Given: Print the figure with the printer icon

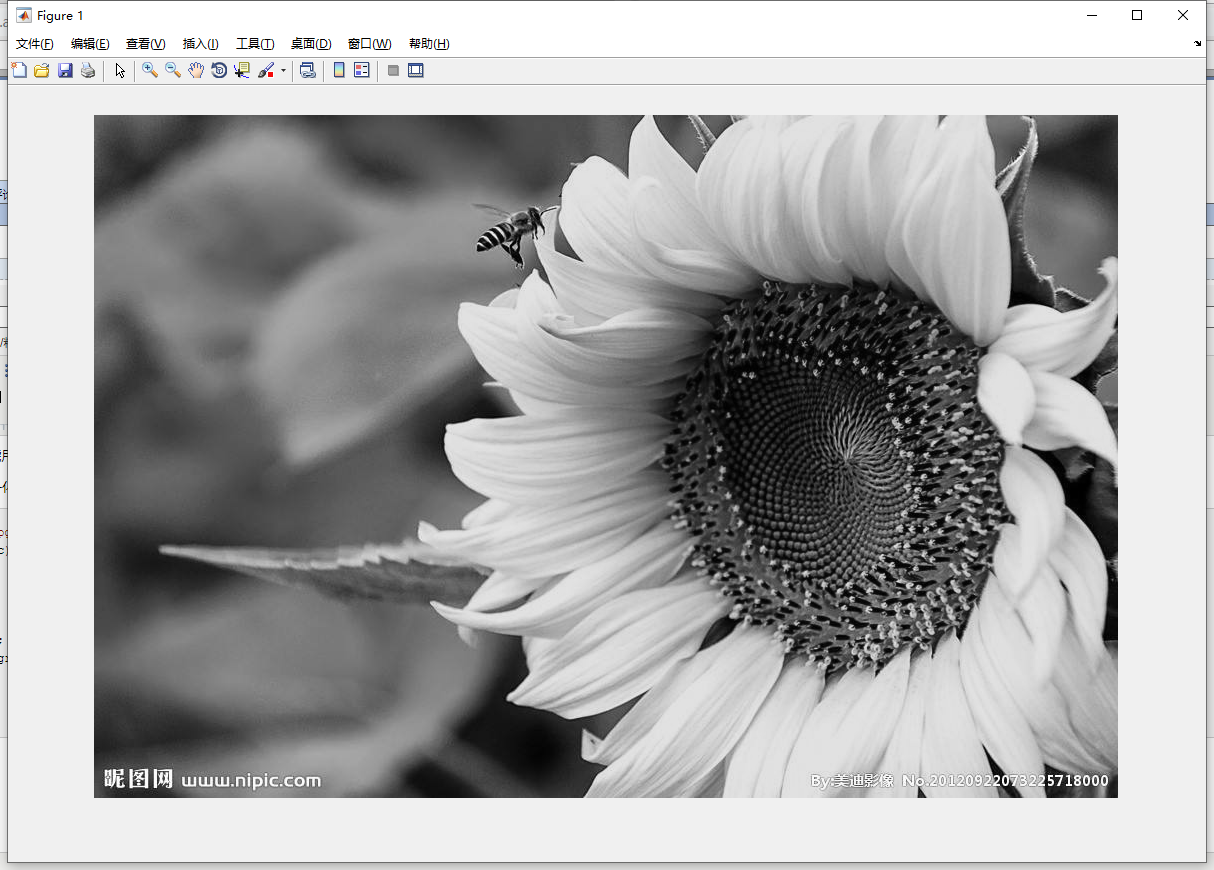Looking at the screenshot, I should (88, 70).
